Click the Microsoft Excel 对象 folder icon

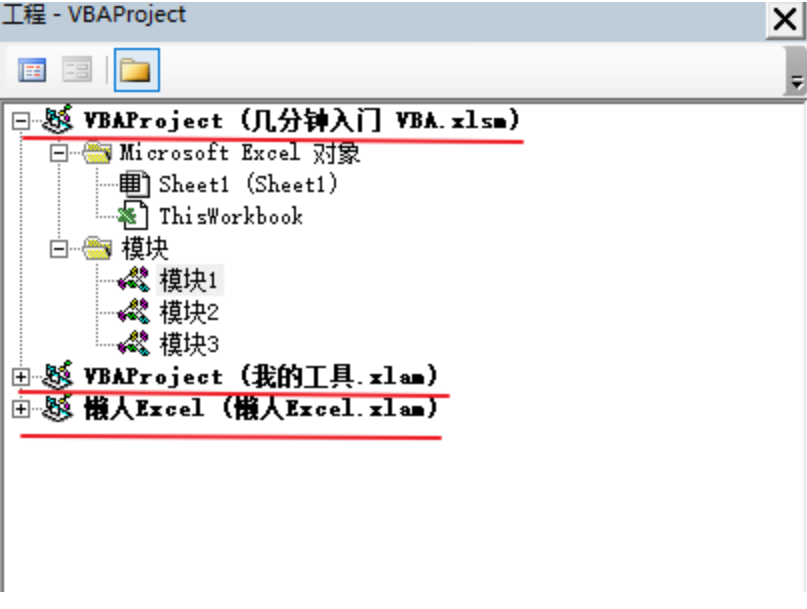coord(97,153)
